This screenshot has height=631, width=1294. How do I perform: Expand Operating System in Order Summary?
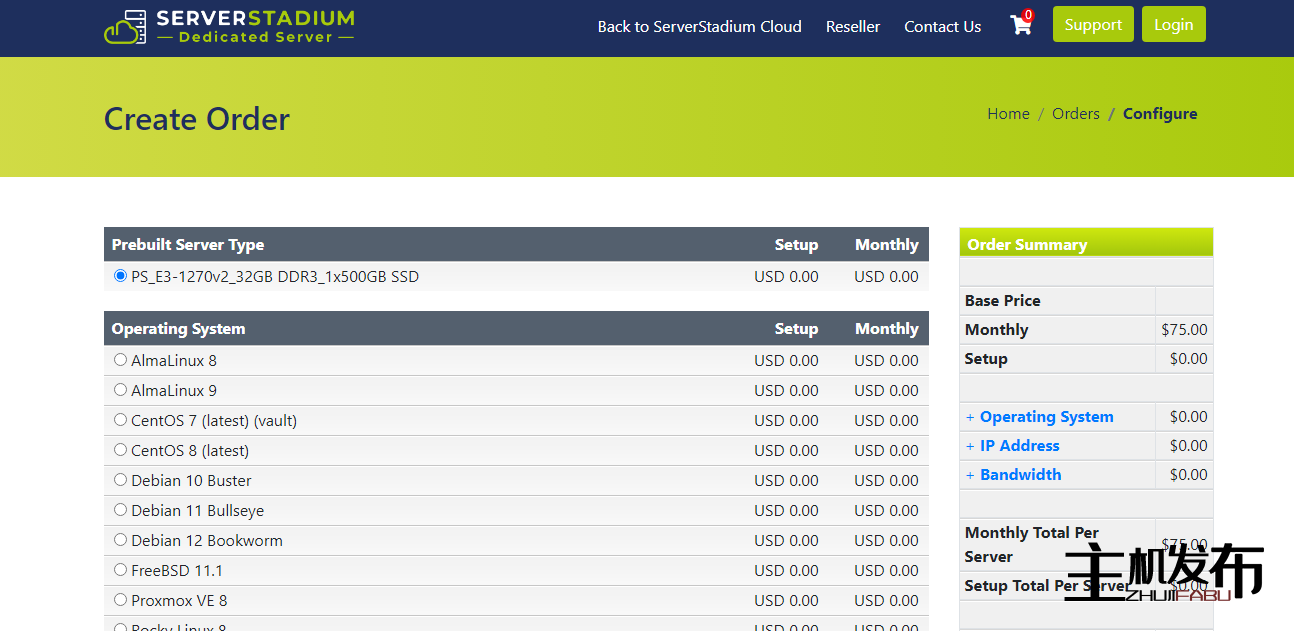click(1045, 417)
